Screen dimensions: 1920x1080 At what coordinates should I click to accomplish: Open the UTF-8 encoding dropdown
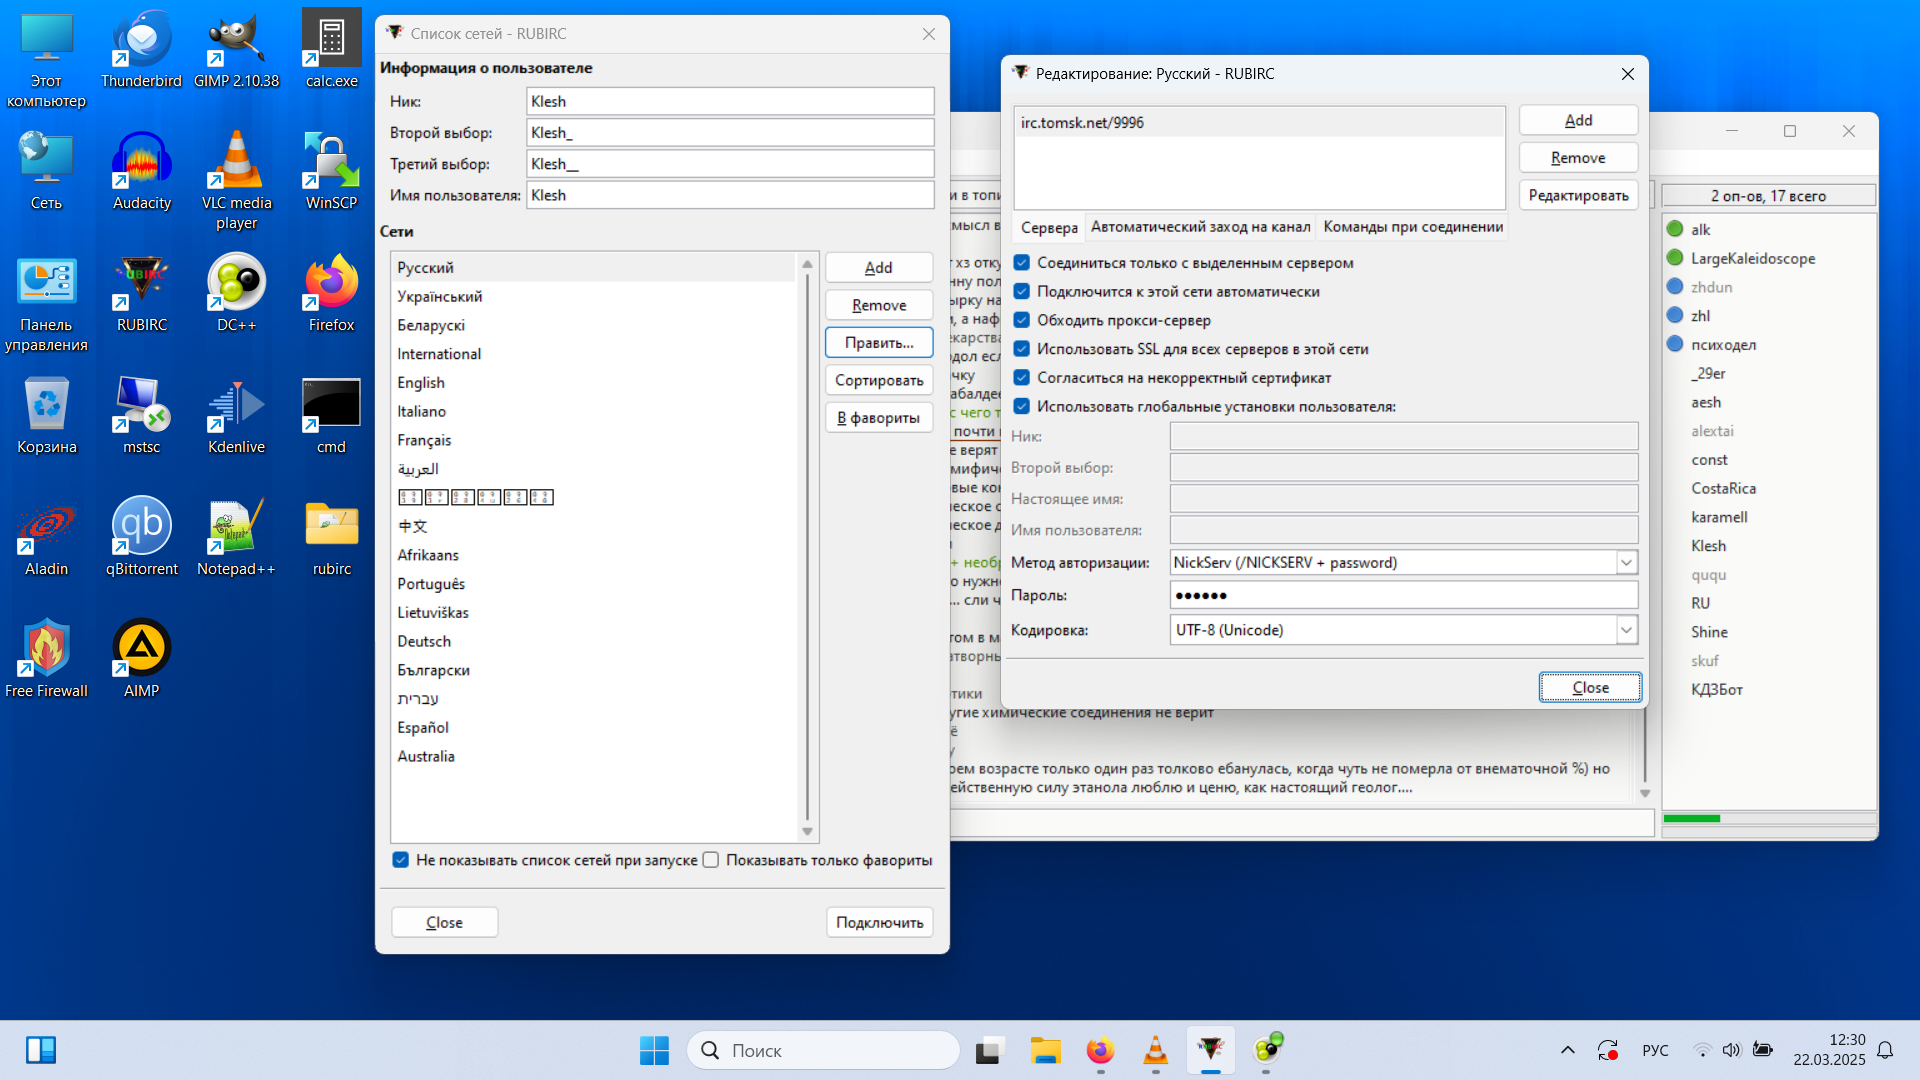point(1626,630)
